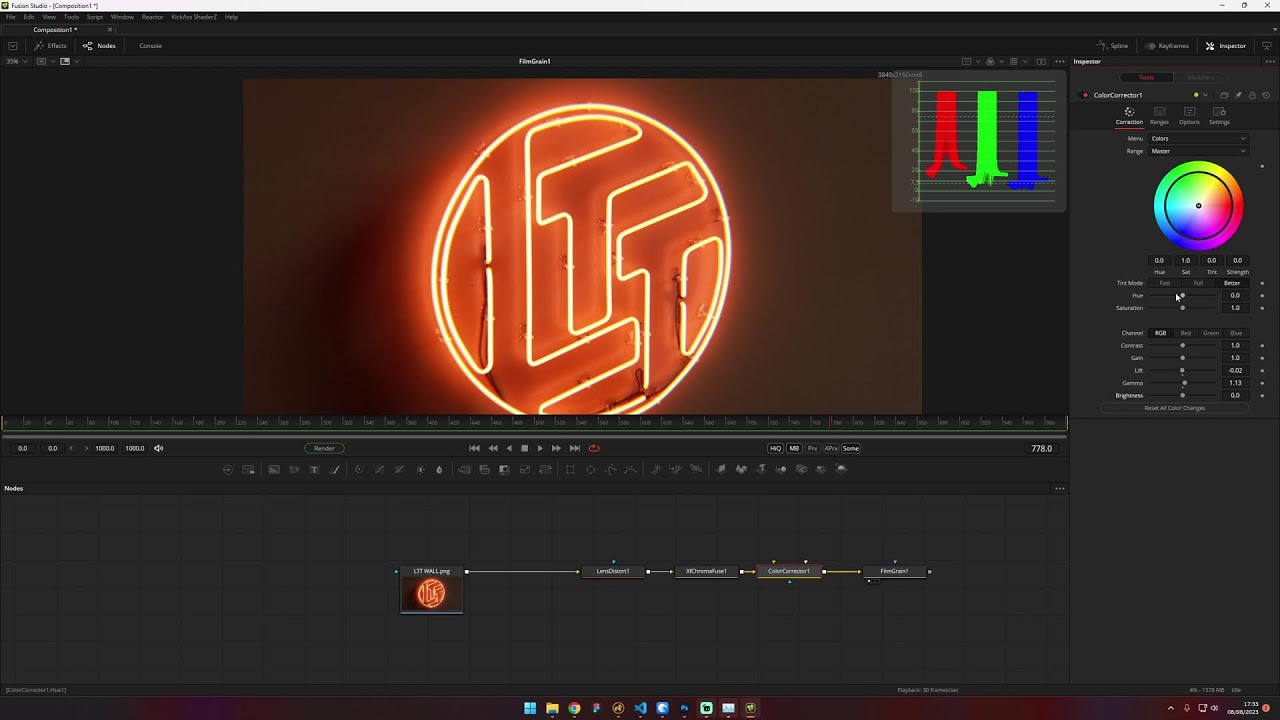Select the Rectangle mask tool in toolbar
The width and height of the screenshot is (1280, 720).
pos(570,470)
